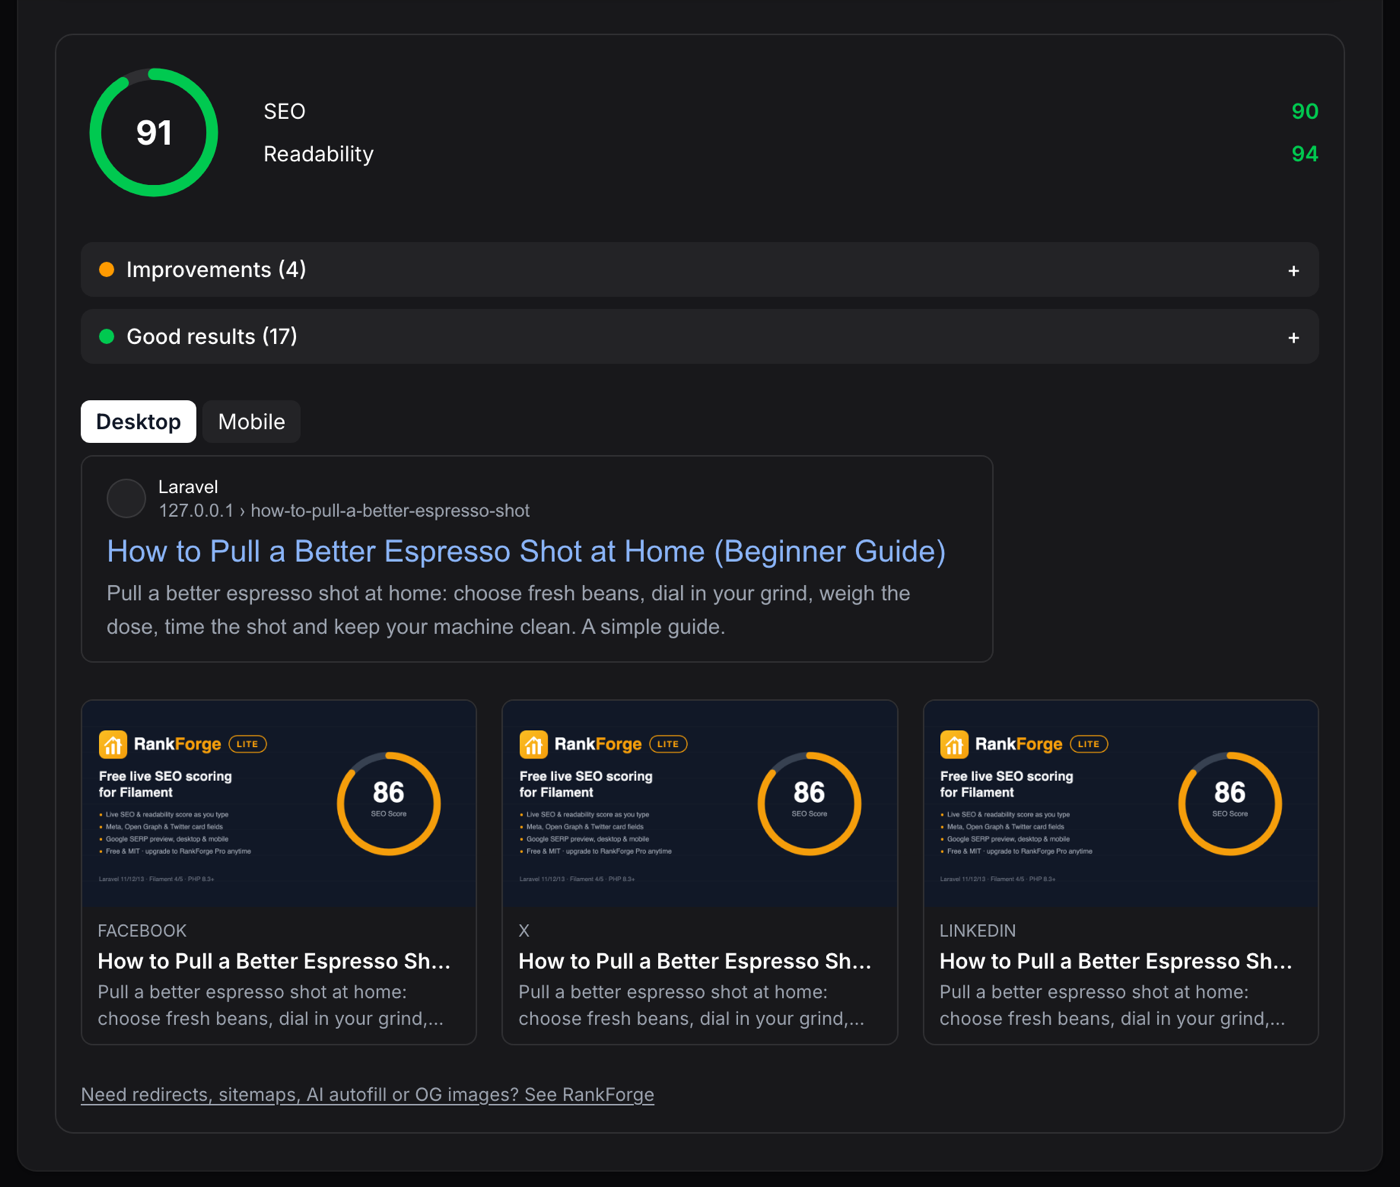This screenshot has height=1187, width=1400.
Task: Click the LITE badge in X card
Action: pyautogui.click(x=668, y=744)
